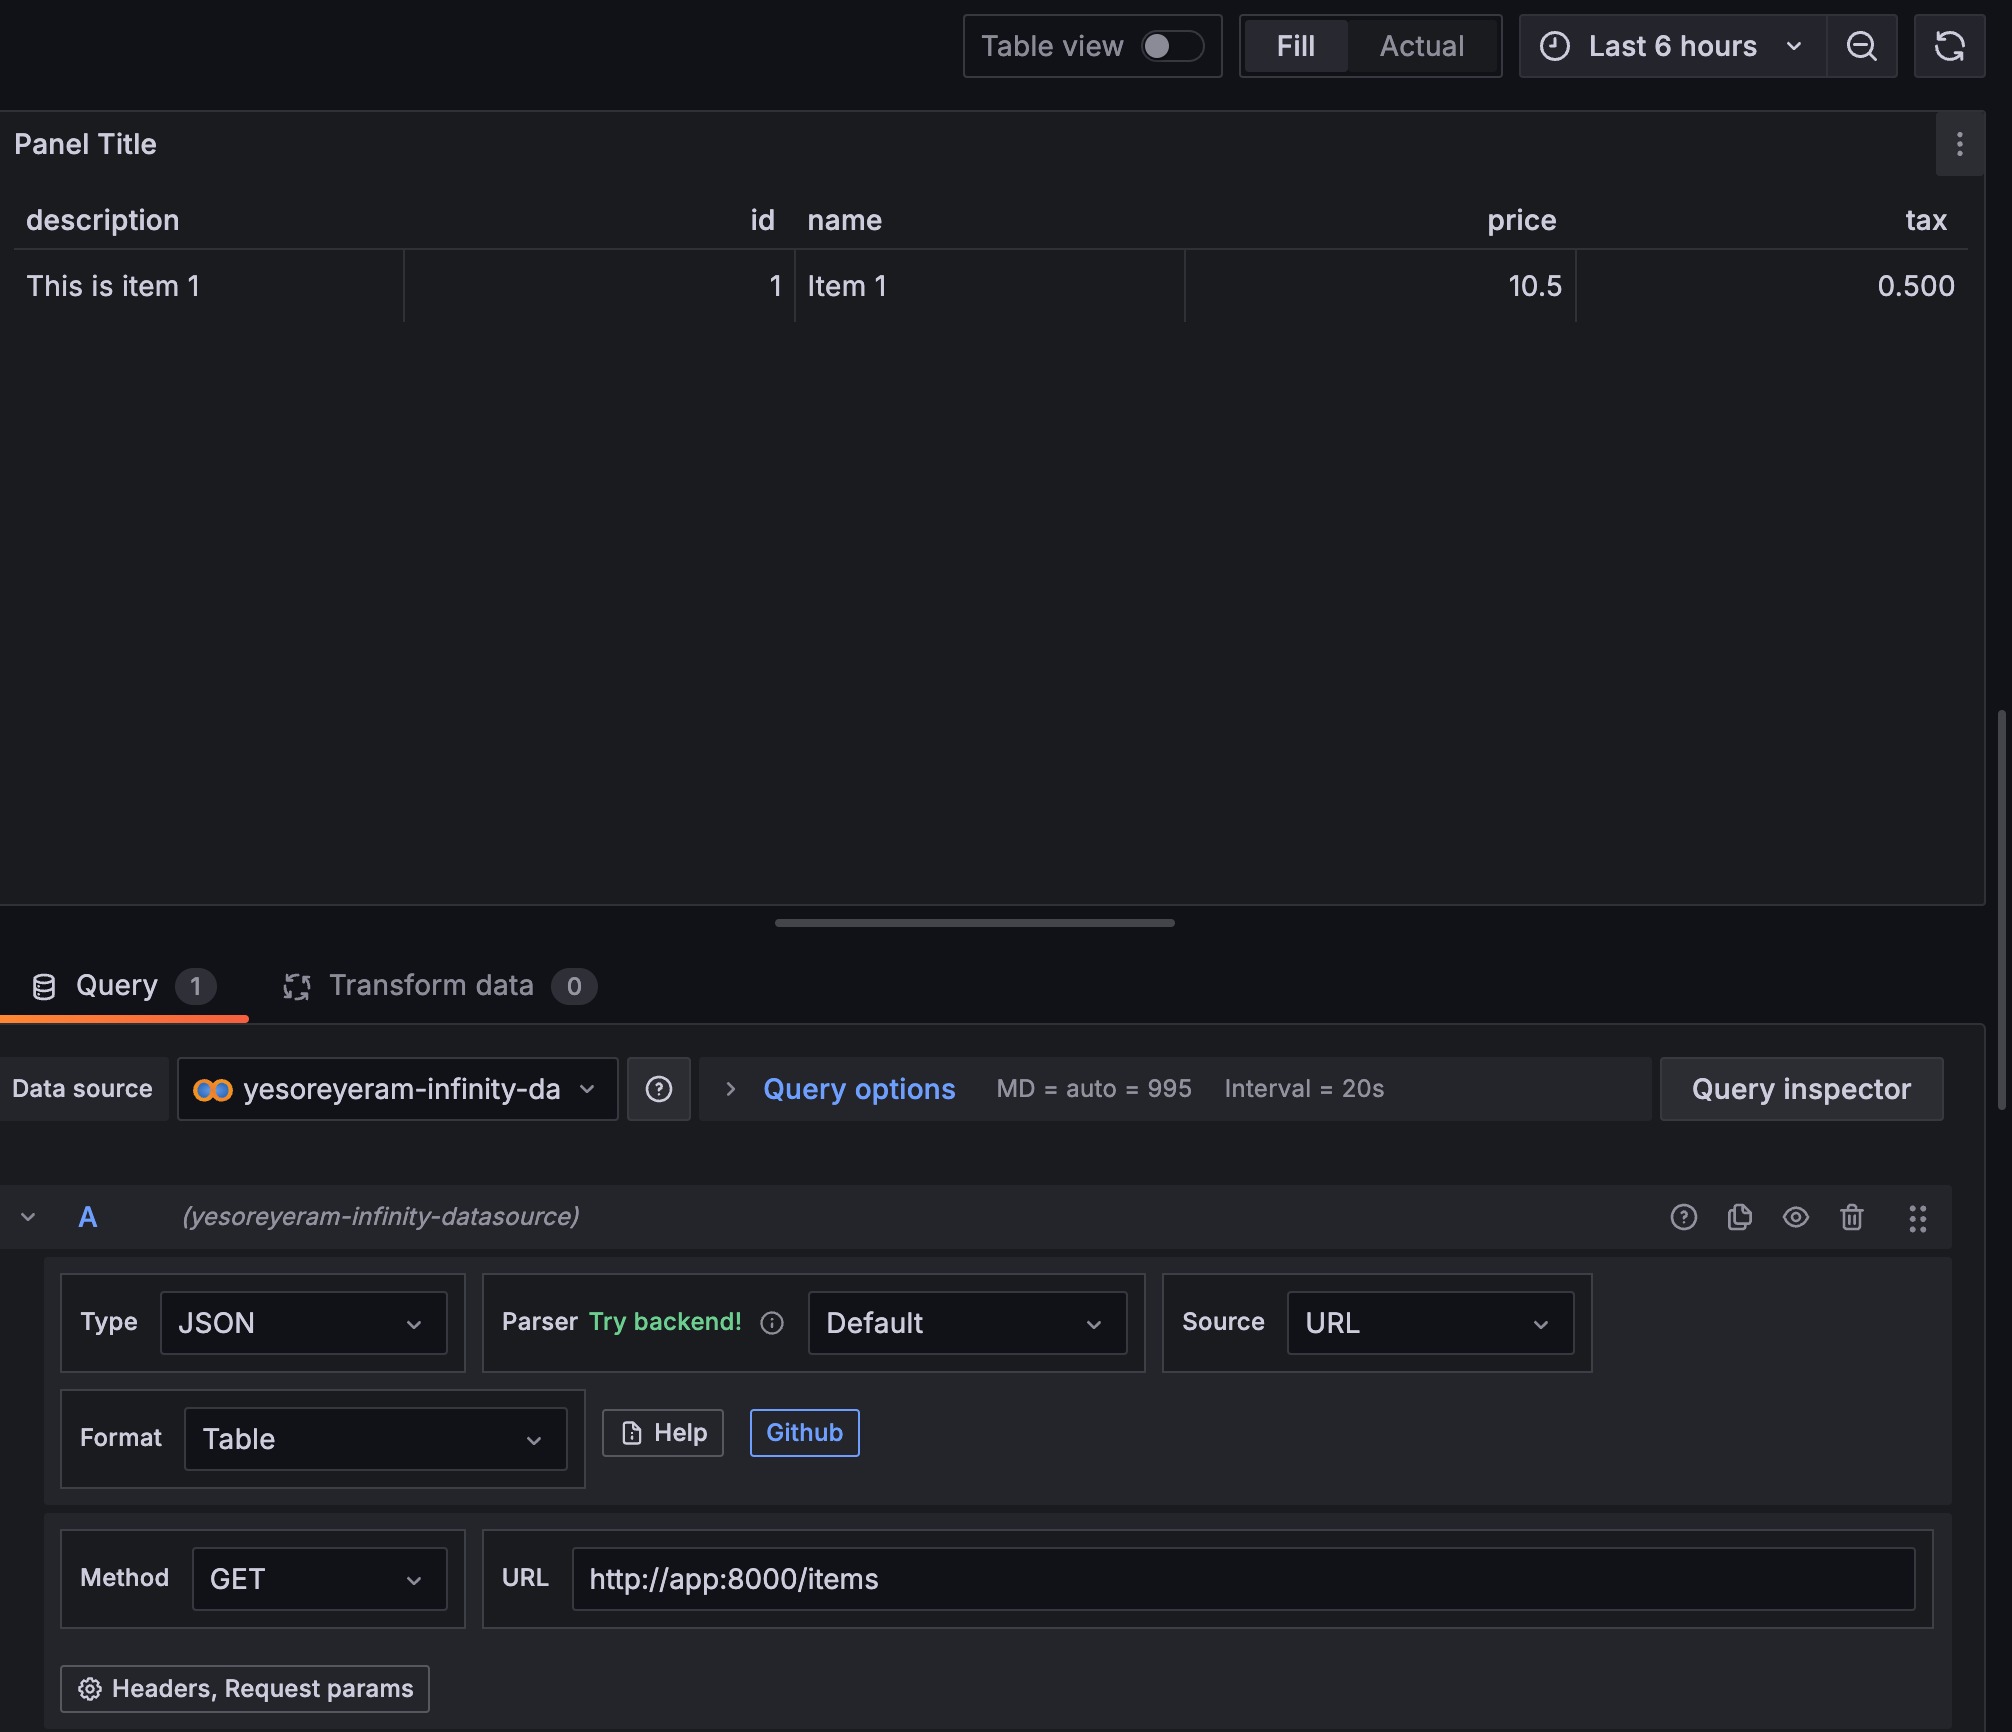
Task: Click the Query inspector button
Action: coord(1802,1088)
